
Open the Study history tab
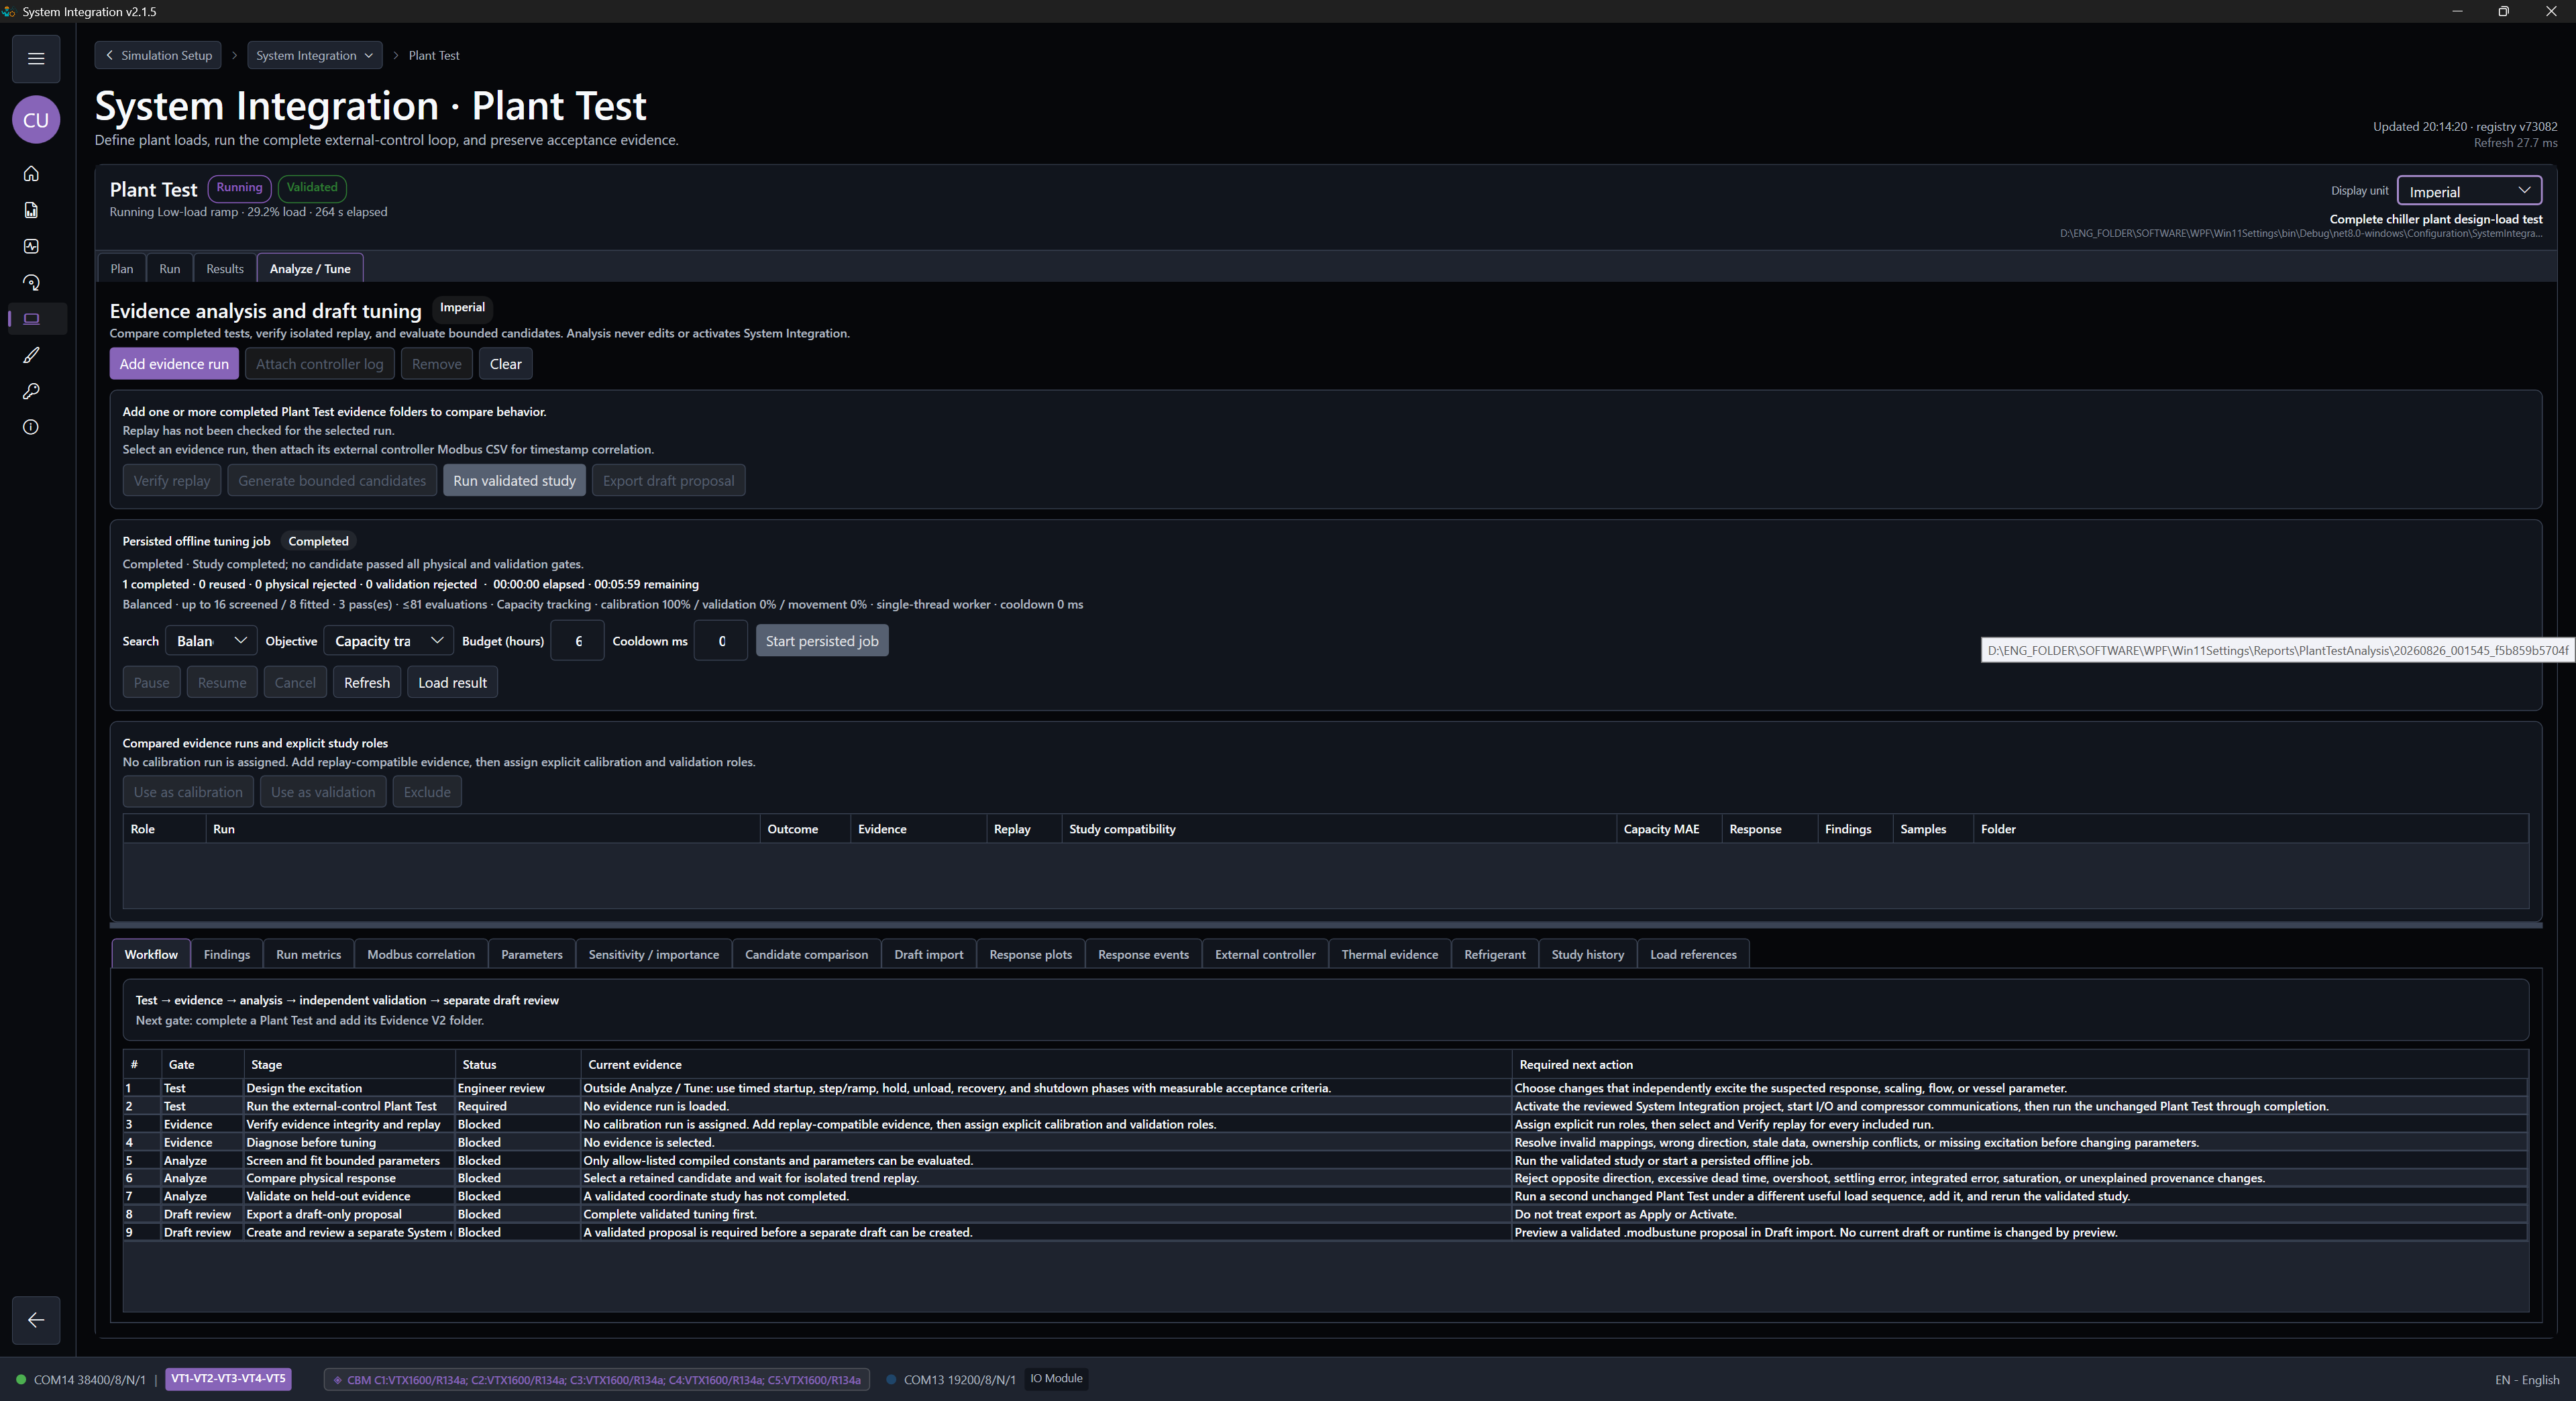(x=1587, y=954)
